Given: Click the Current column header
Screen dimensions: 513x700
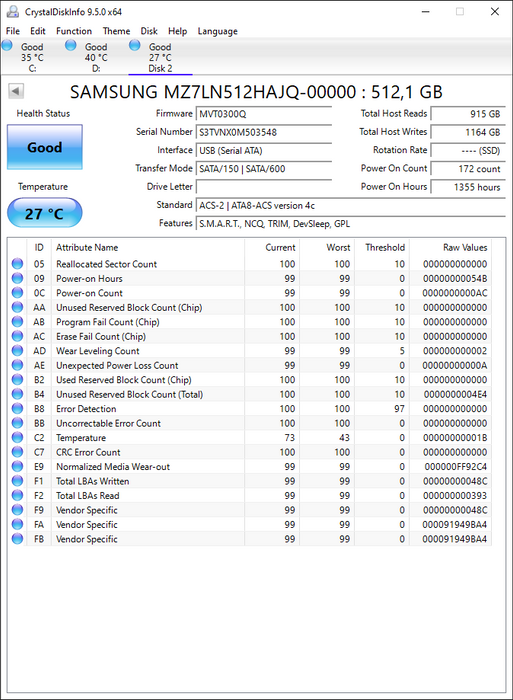Looking at the screenshot, I should point(272,247).
